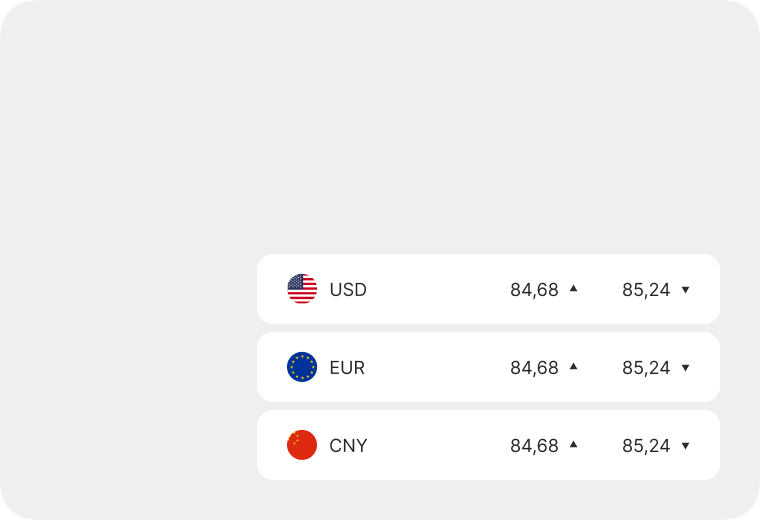Click the 84,68 rate for EUR
The height and width of the screenshot is (520, 760).
[534, 368]
